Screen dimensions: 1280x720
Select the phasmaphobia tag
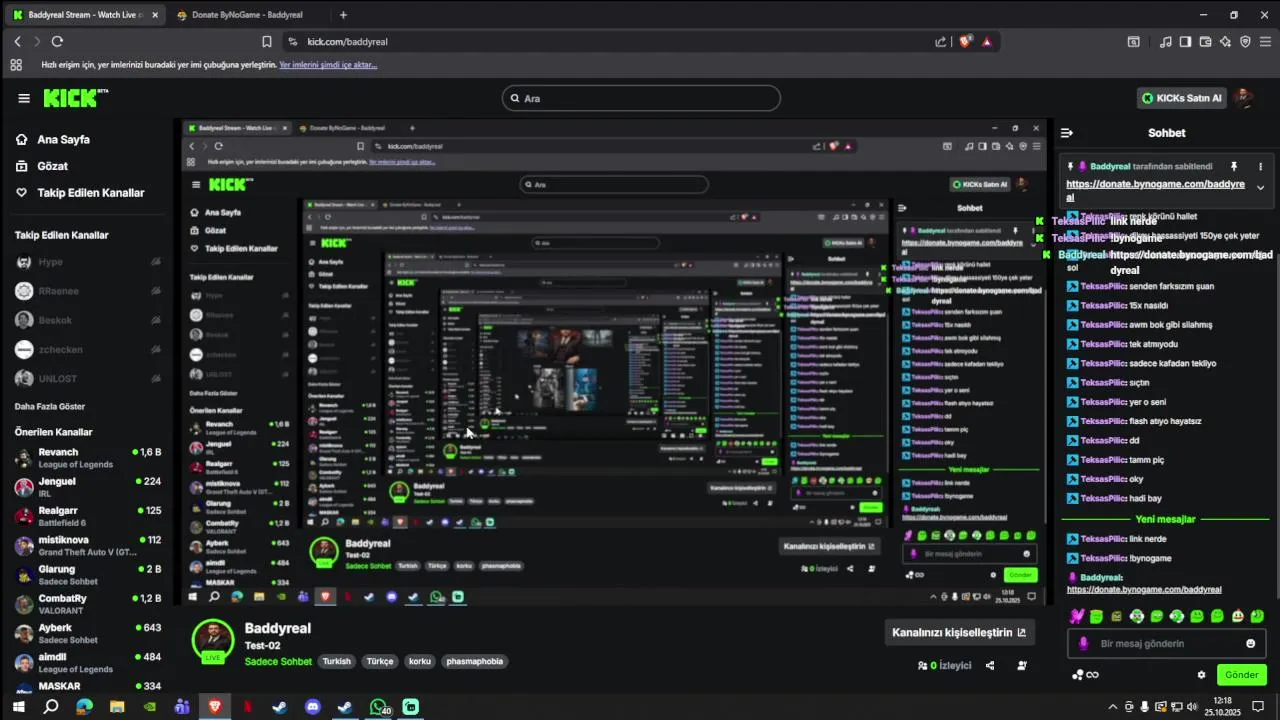click(x=475, y=662)
